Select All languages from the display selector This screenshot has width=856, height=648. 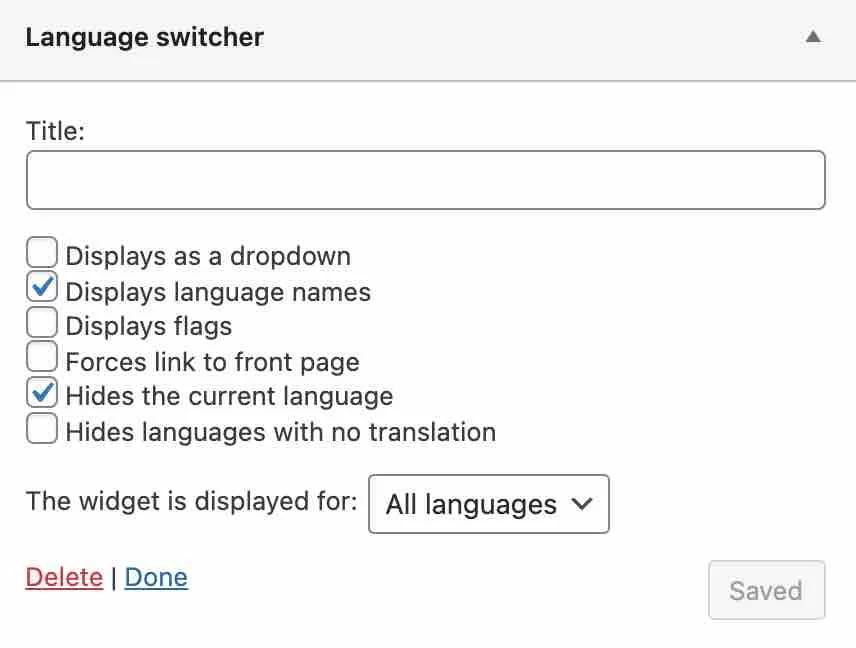pos(488,505)
